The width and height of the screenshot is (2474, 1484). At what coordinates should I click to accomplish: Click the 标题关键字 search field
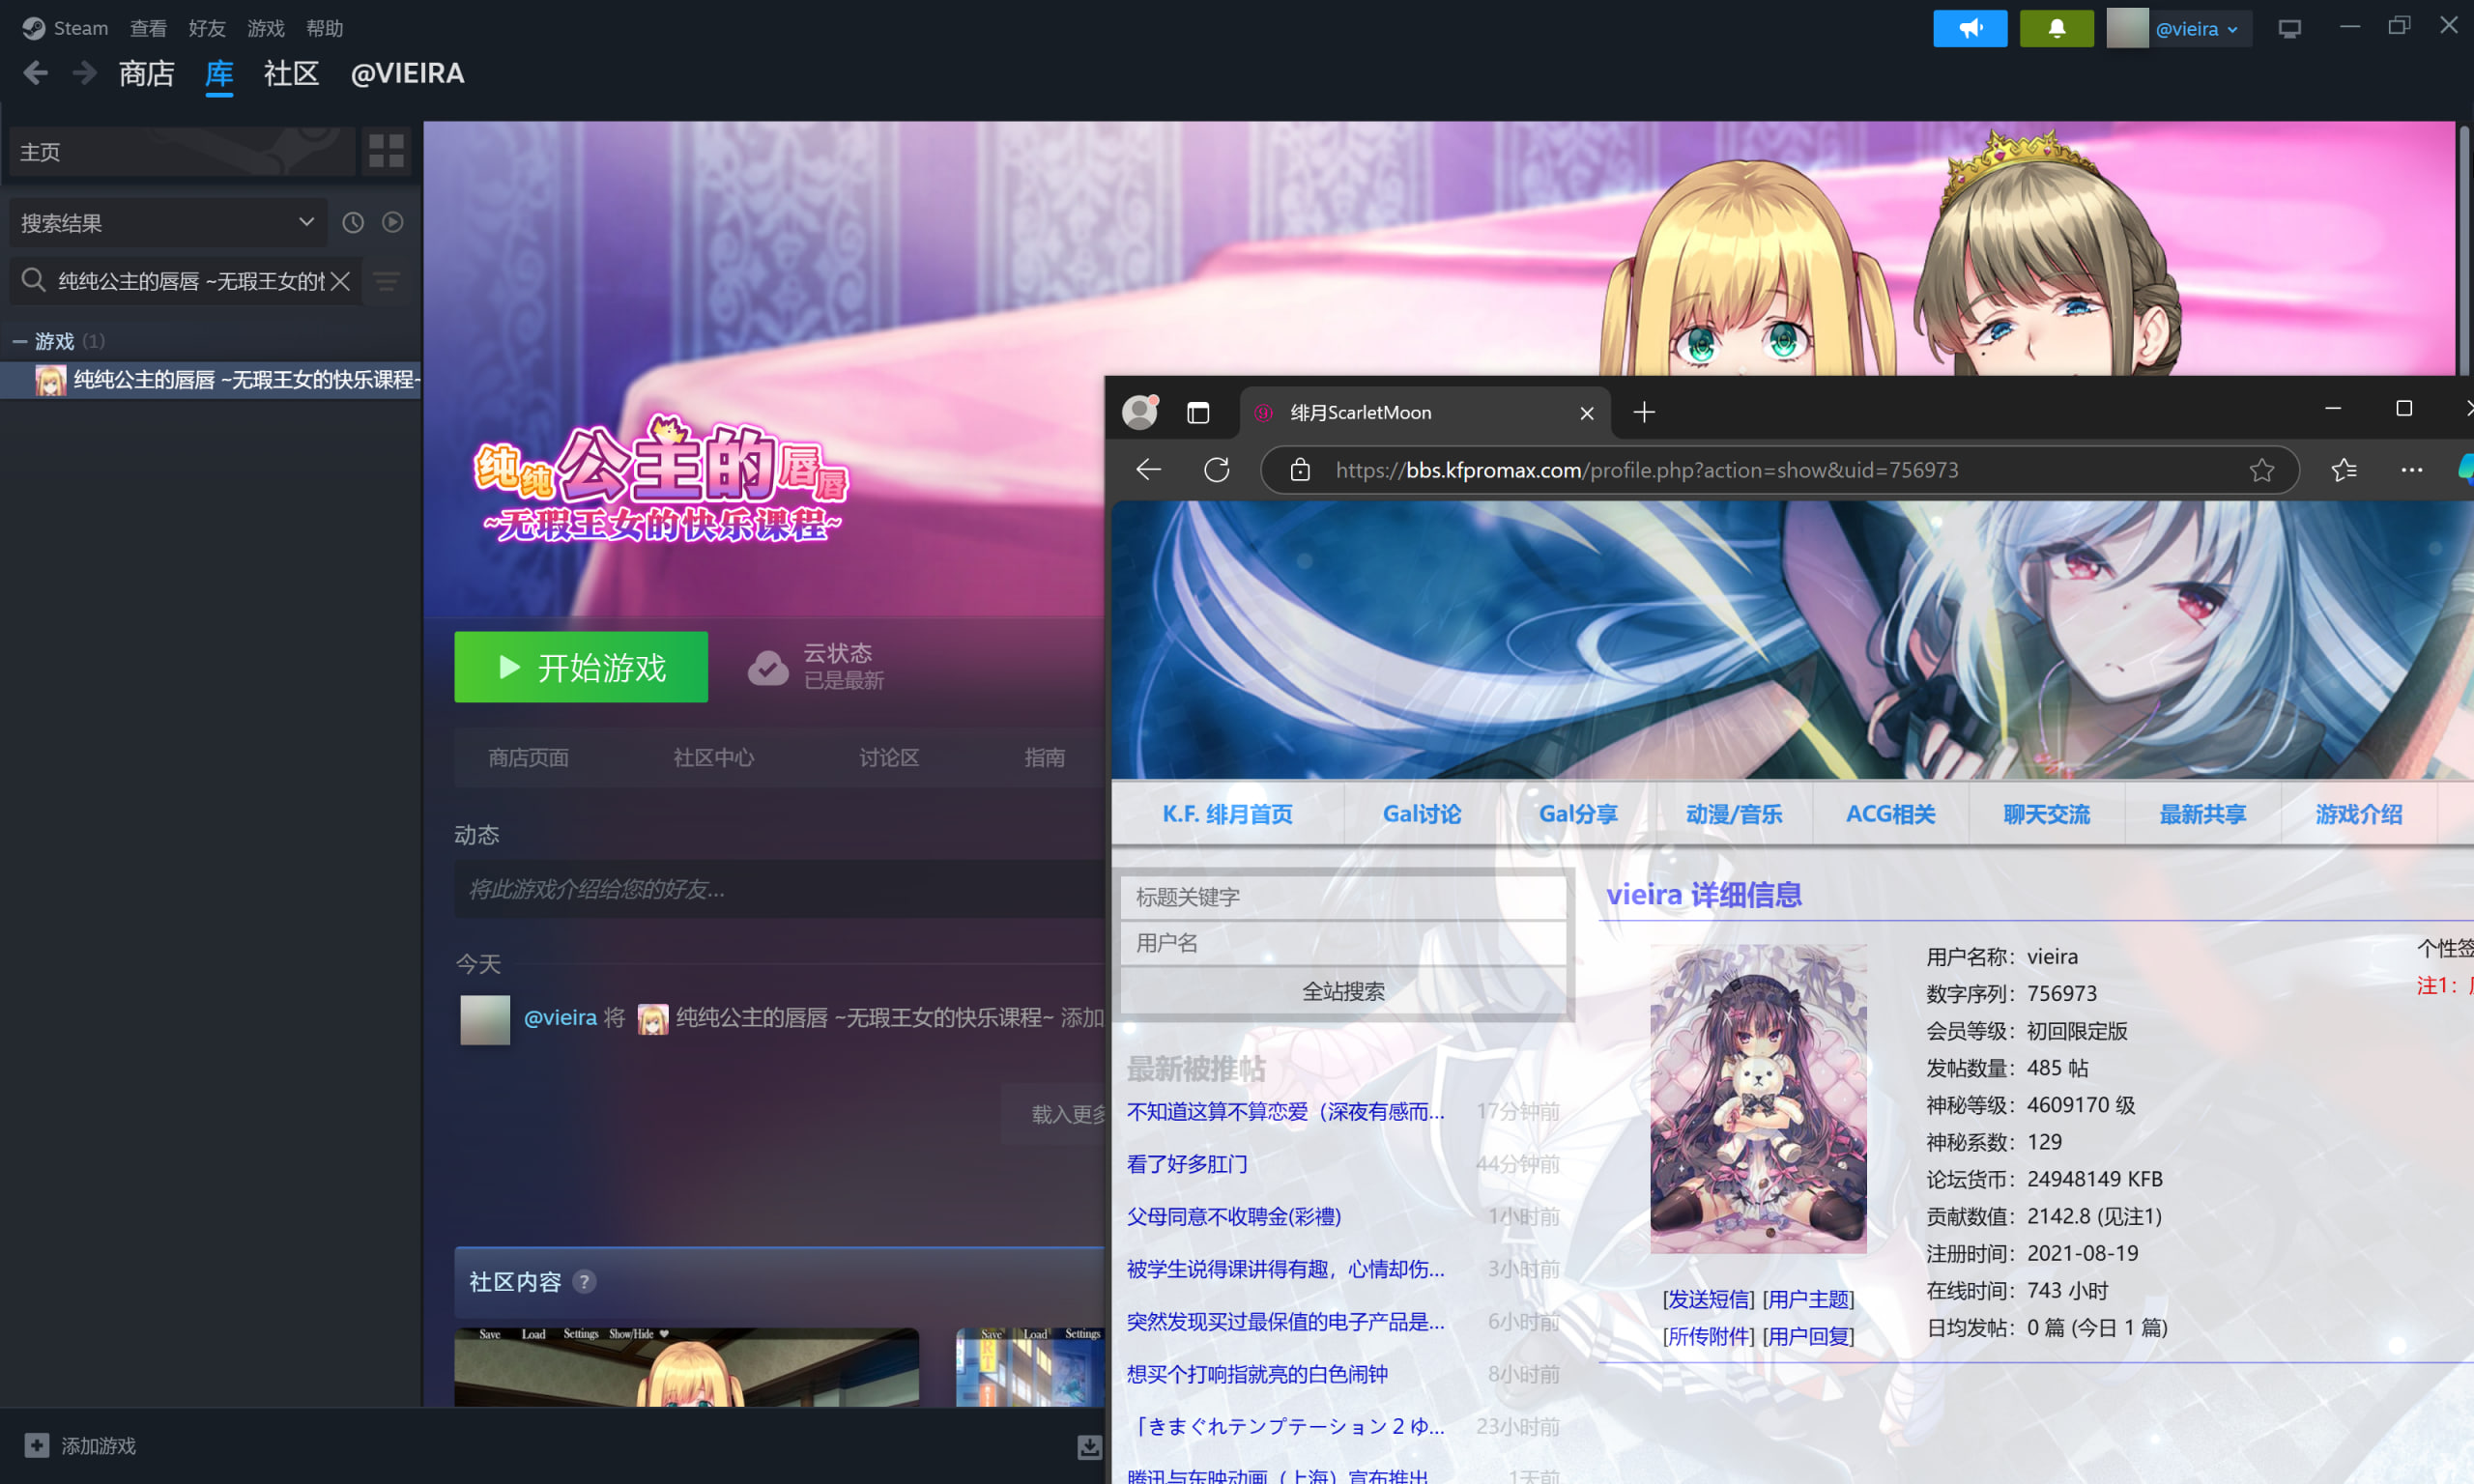[x=1343, y=897]
